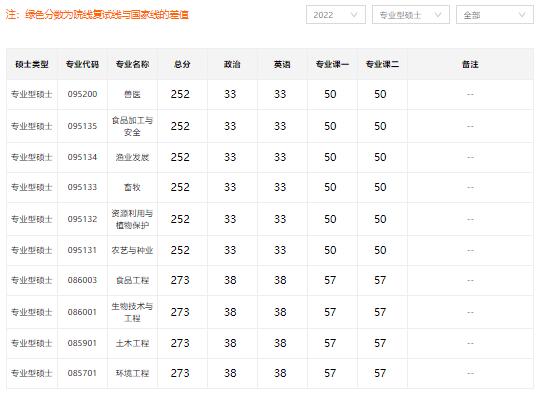
Task: Click 专业课一 score 57 in 生物技术与工程 row
Action: click(330, 312)
